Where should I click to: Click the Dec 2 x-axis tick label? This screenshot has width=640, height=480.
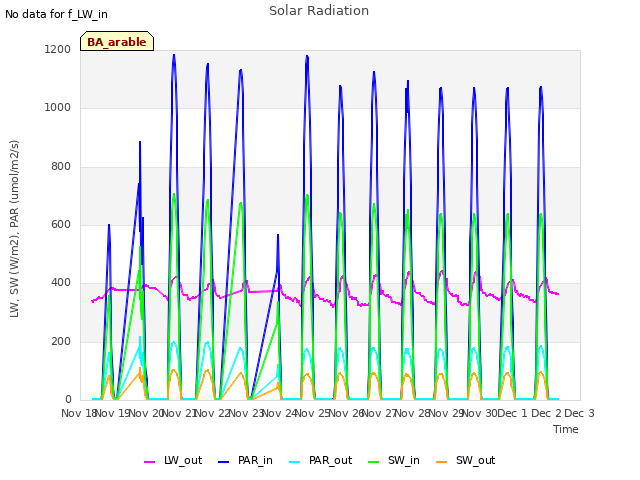[546, 413]
